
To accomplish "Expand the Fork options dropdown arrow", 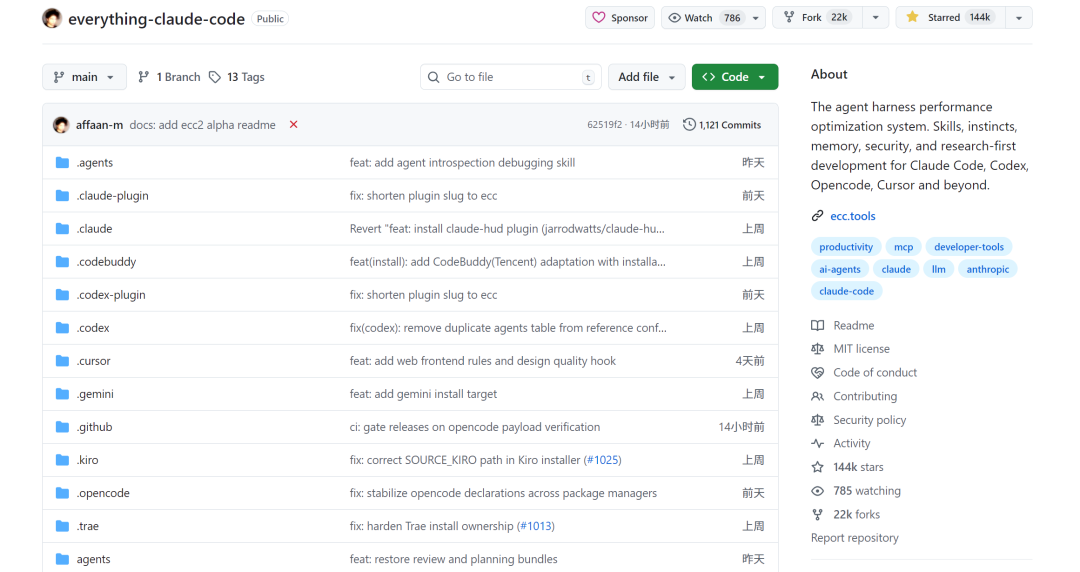I will click(x=876, y=18).
